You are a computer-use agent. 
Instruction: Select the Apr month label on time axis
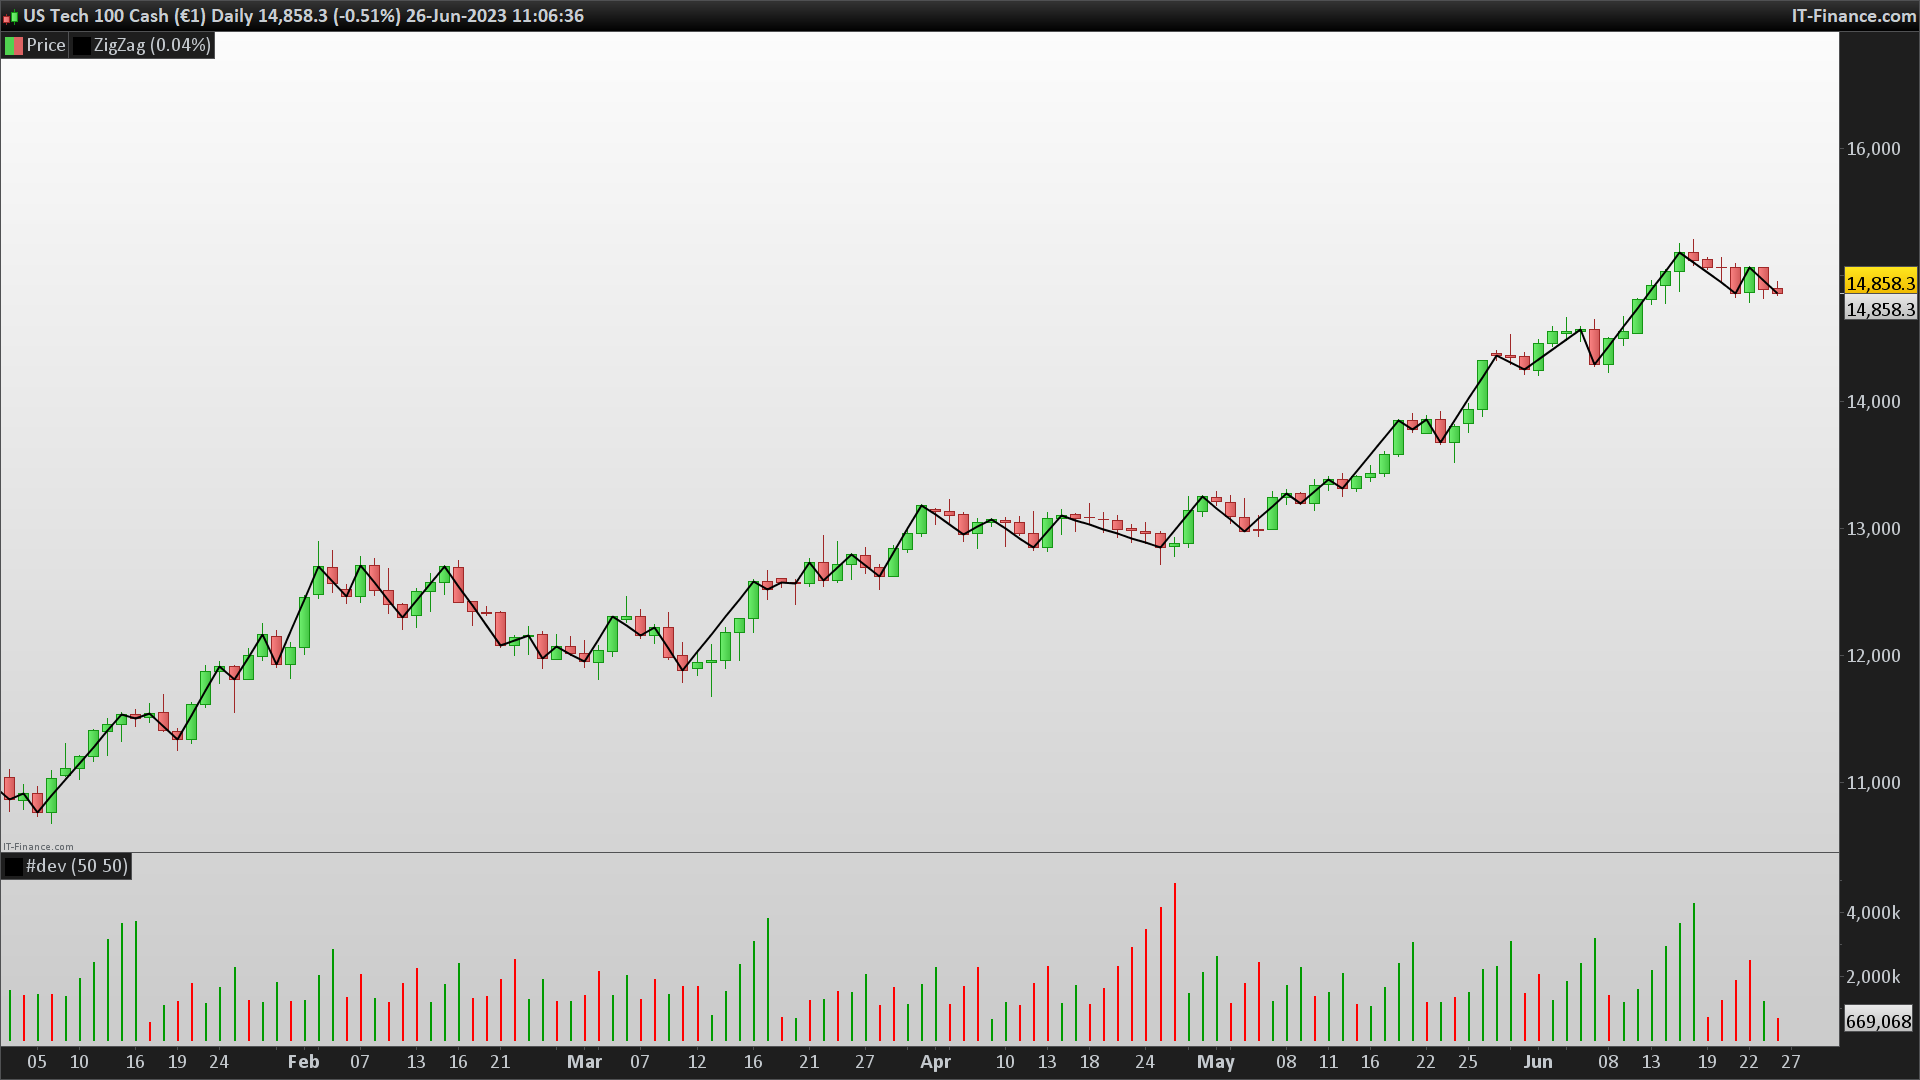pyautogui.click(x=935, y=1062)
